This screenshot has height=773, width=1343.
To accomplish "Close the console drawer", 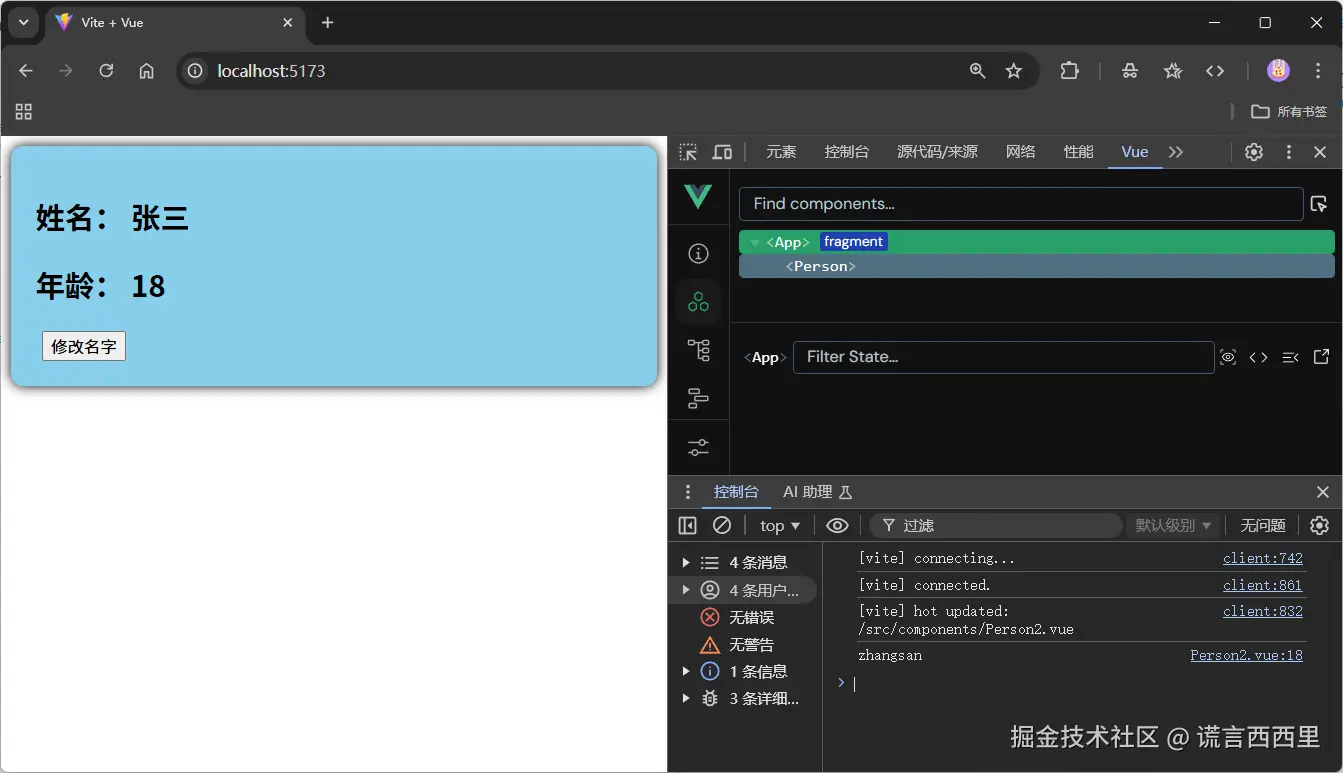I will (1322, 492).
